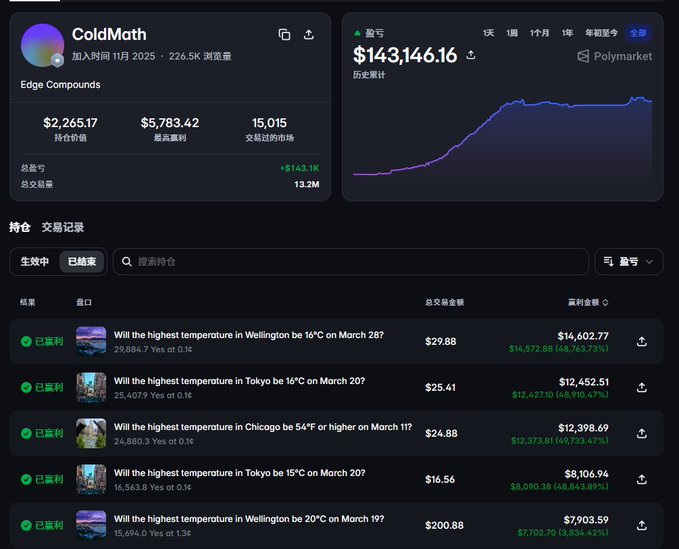Open the Wellington 20°C March 19 market
Screen dimensions: 679x549
tap(249, 518)
